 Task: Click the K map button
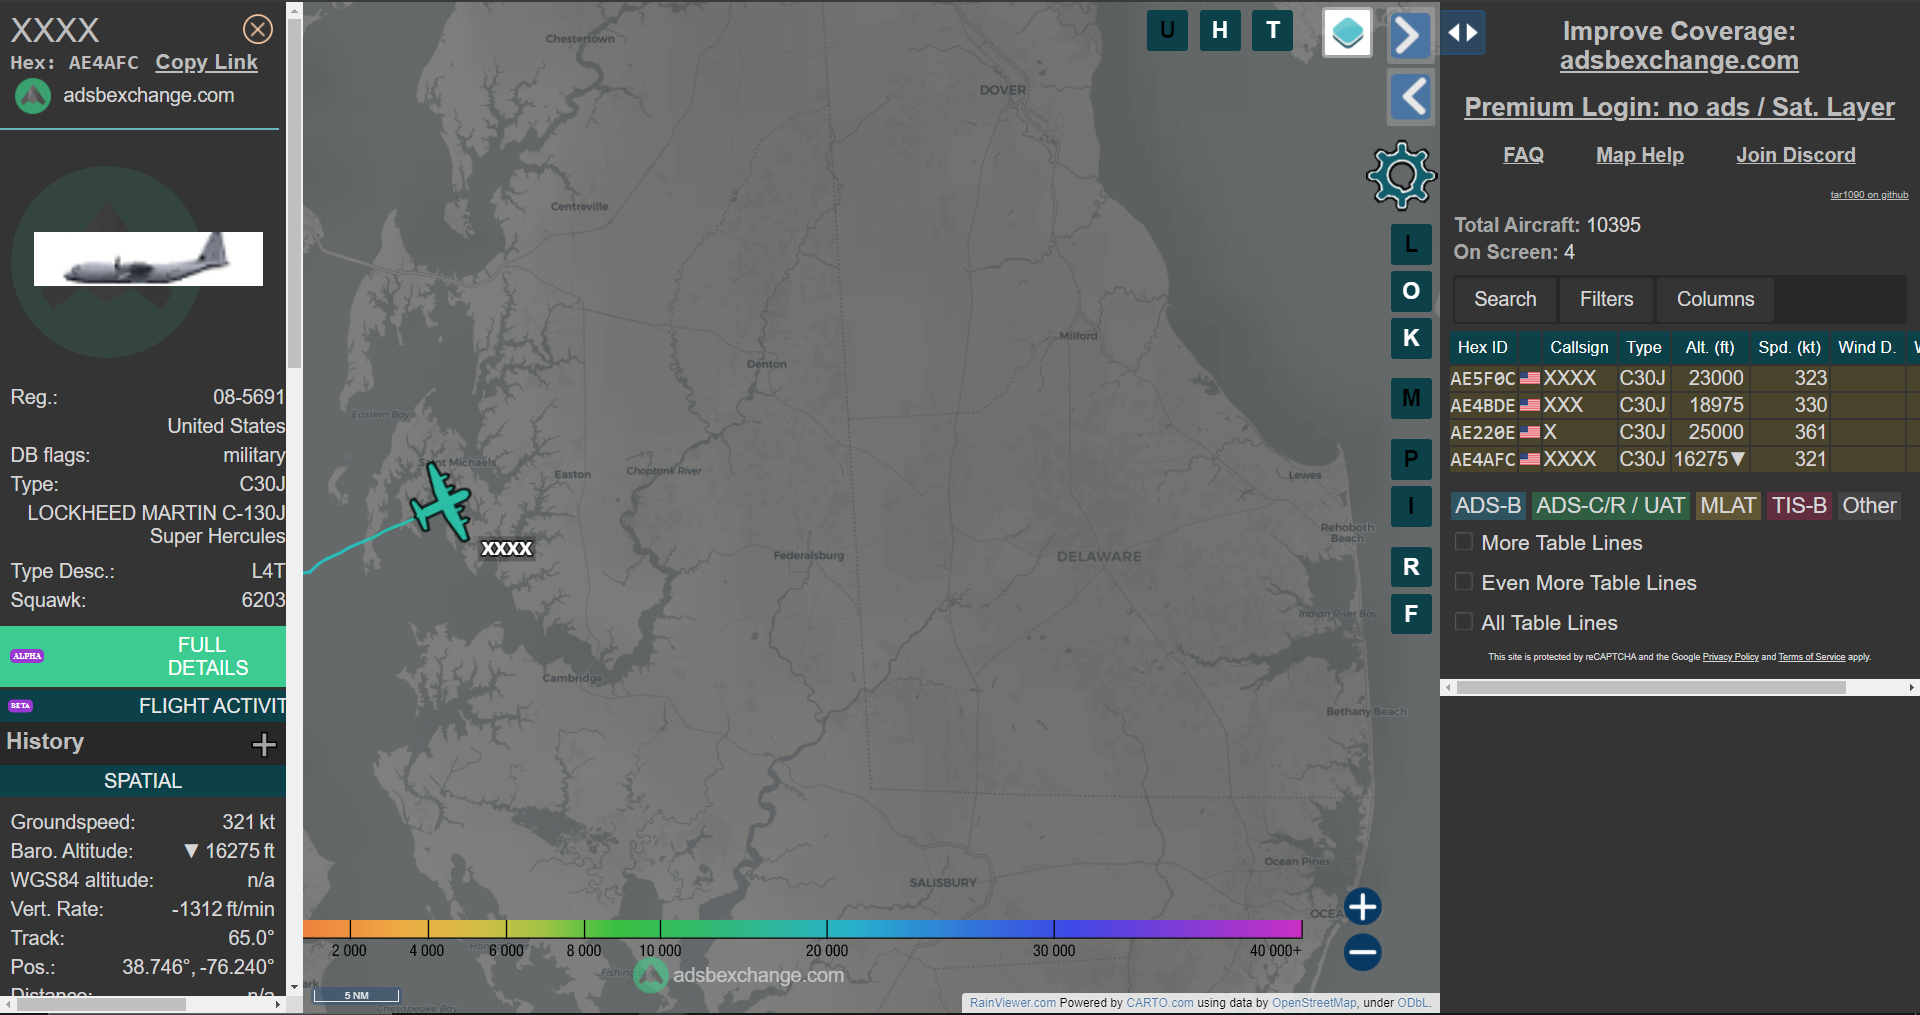pyautogui.click(x=1411, y=338)
